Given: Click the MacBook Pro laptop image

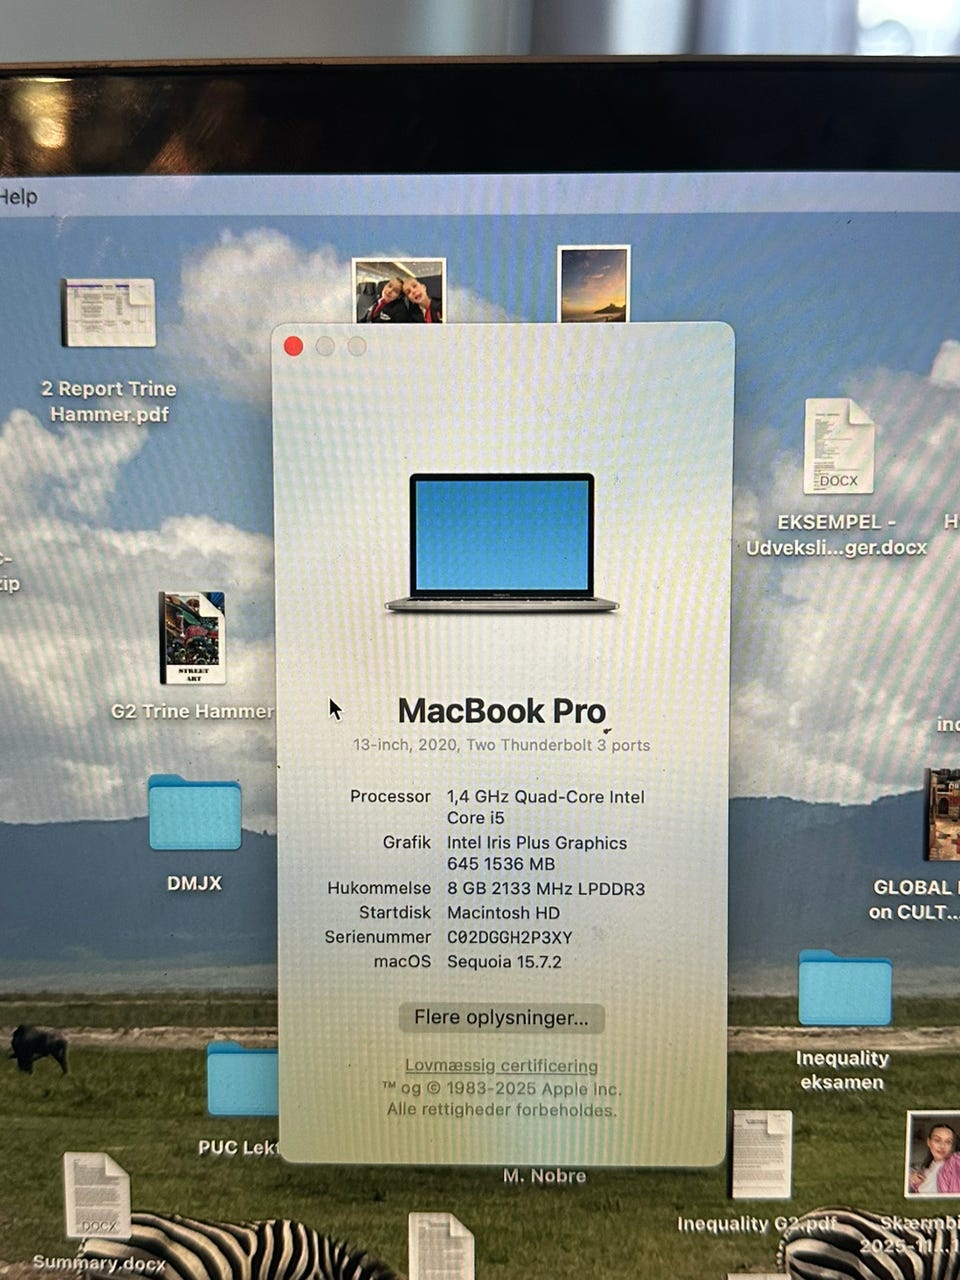Looking at the screenshot, I should click(x=502, y=543).
